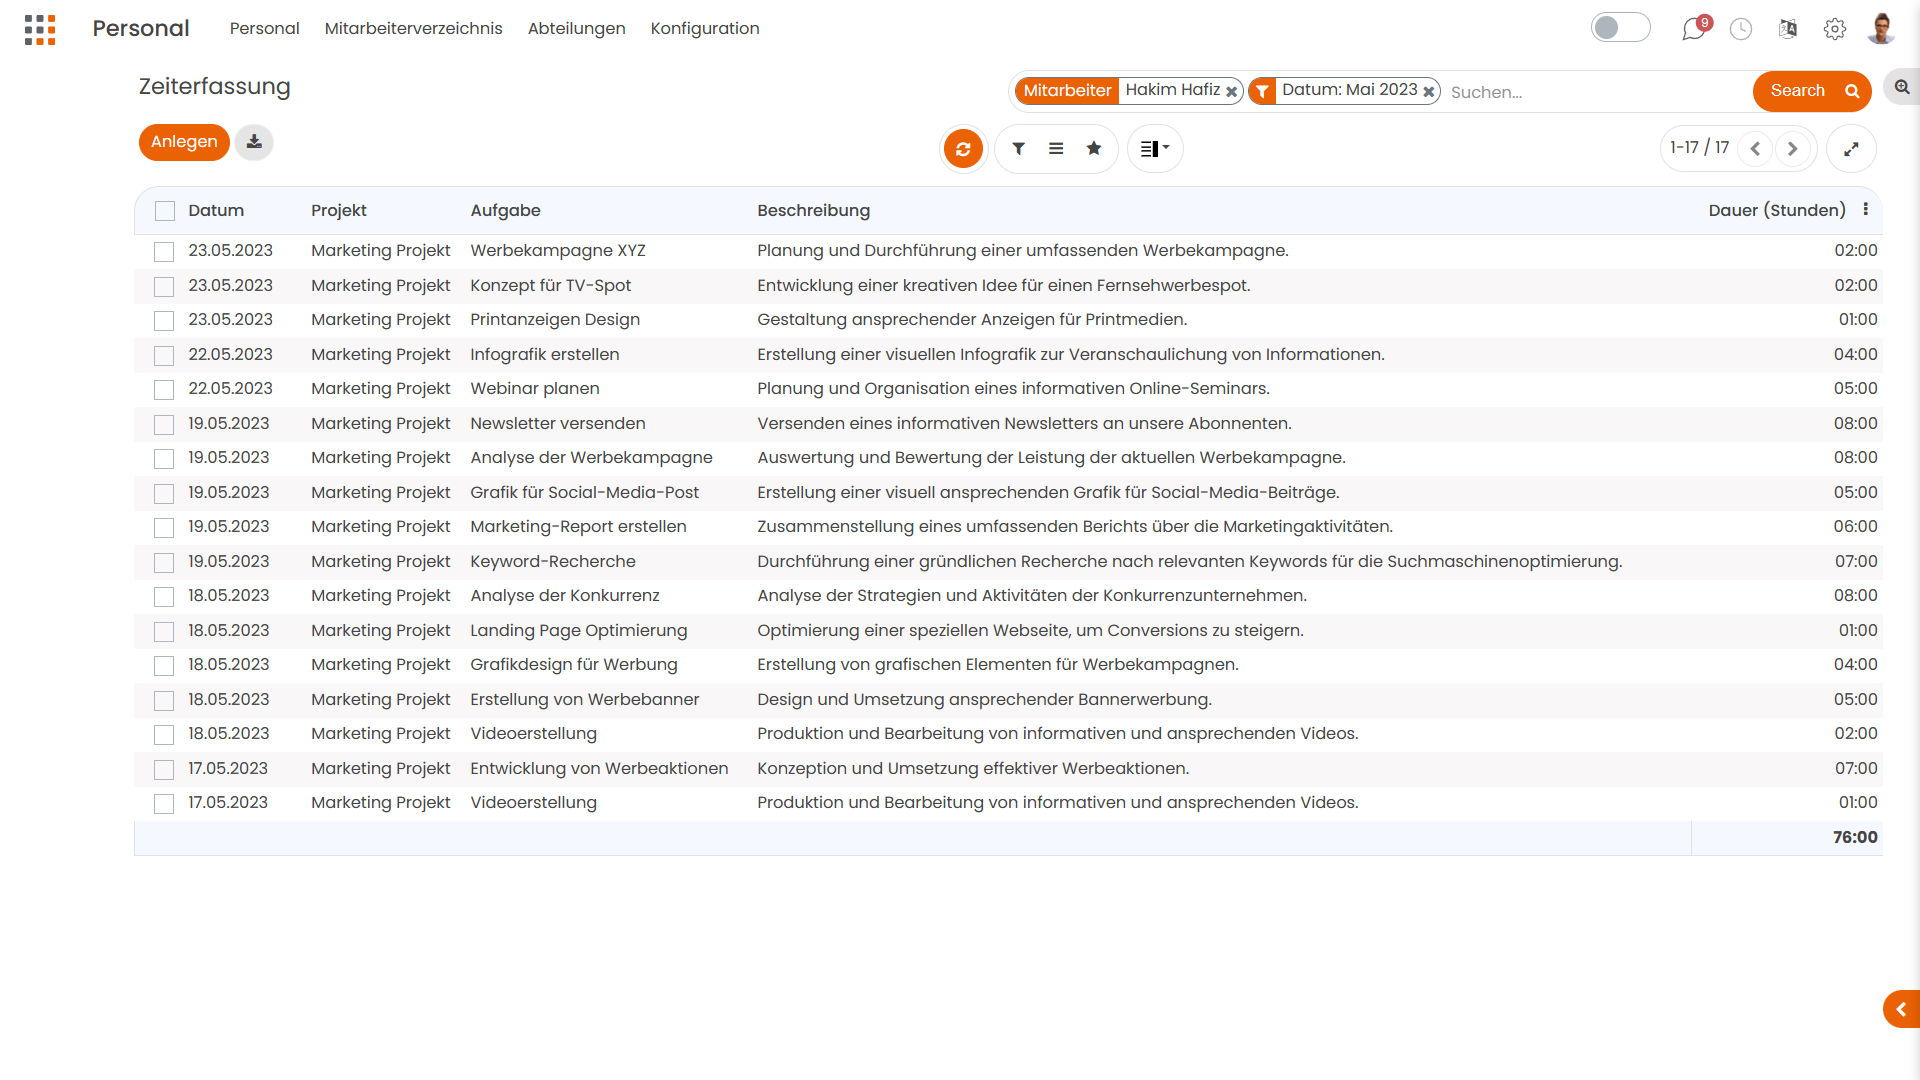Open the Konfiguration menu
Screen dimensions: 1920x1080
click(x=705, y=29)
